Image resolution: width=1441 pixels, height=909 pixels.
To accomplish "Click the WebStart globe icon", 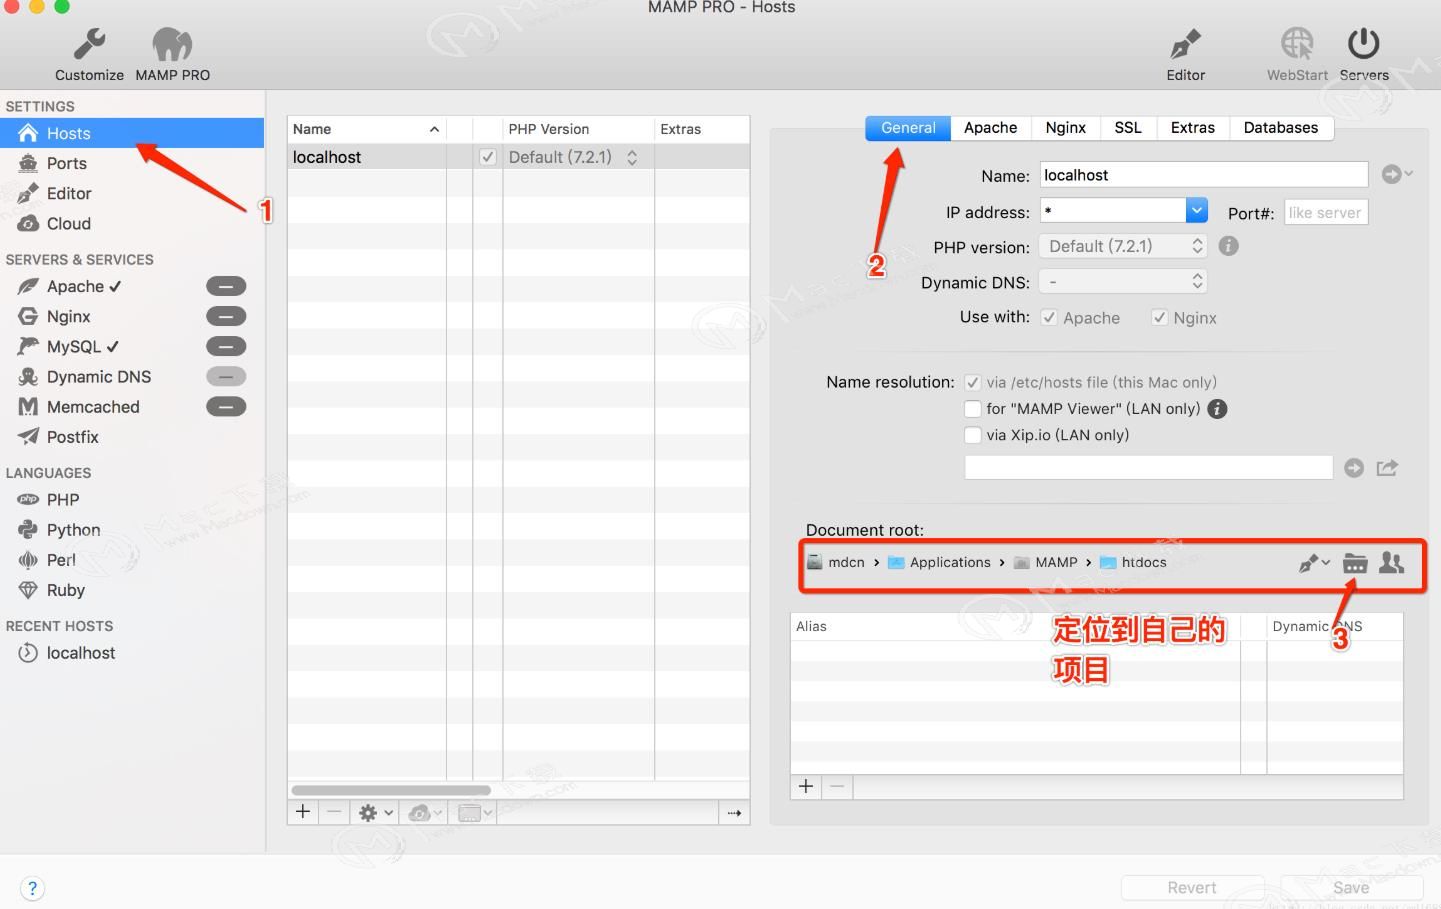I will [x=1297, y=45].
